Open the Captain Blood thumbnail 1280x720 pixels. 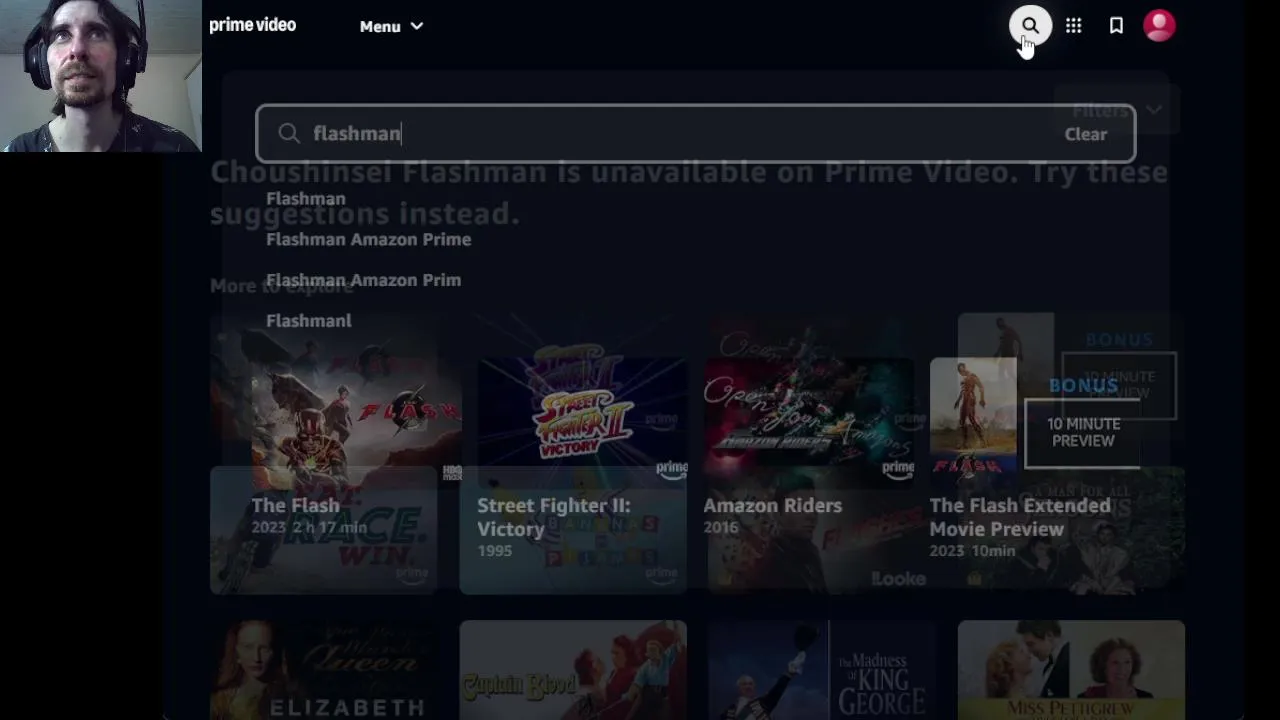click(x=573, y=670)
